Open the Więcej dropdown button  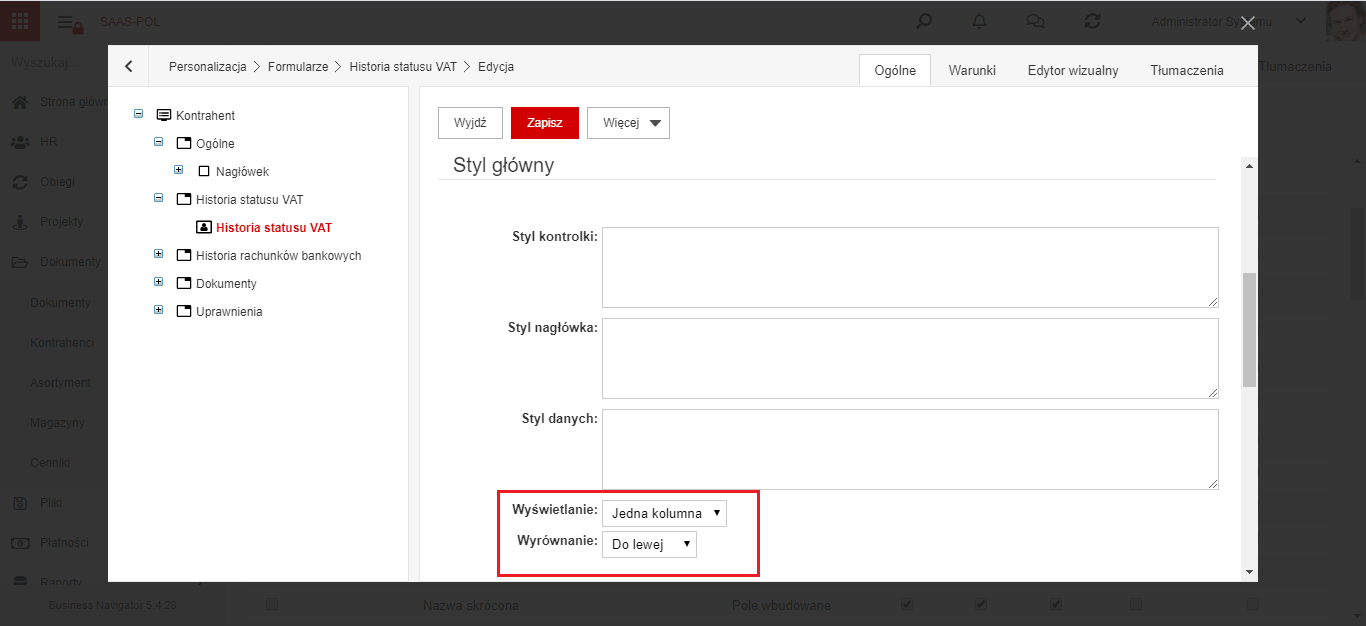point(628,123)
